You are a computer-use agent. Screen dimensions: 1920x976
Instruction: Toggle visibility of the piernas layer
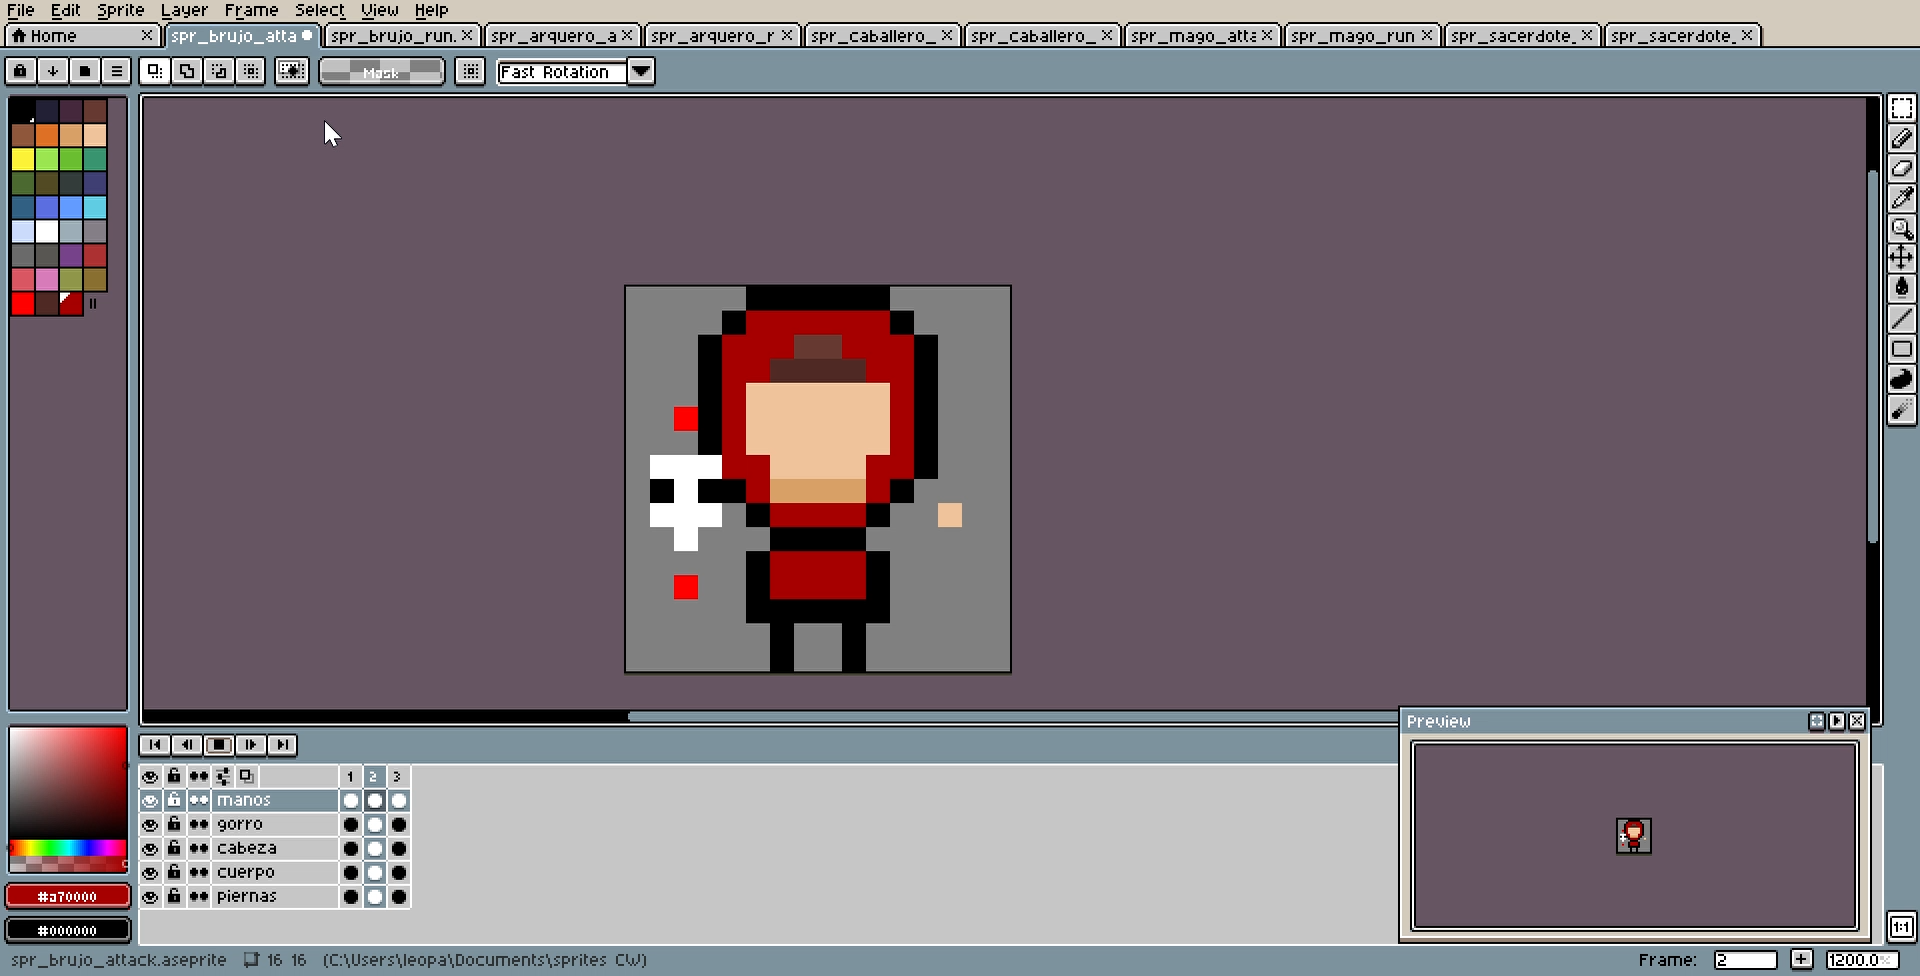pos(150,897)
